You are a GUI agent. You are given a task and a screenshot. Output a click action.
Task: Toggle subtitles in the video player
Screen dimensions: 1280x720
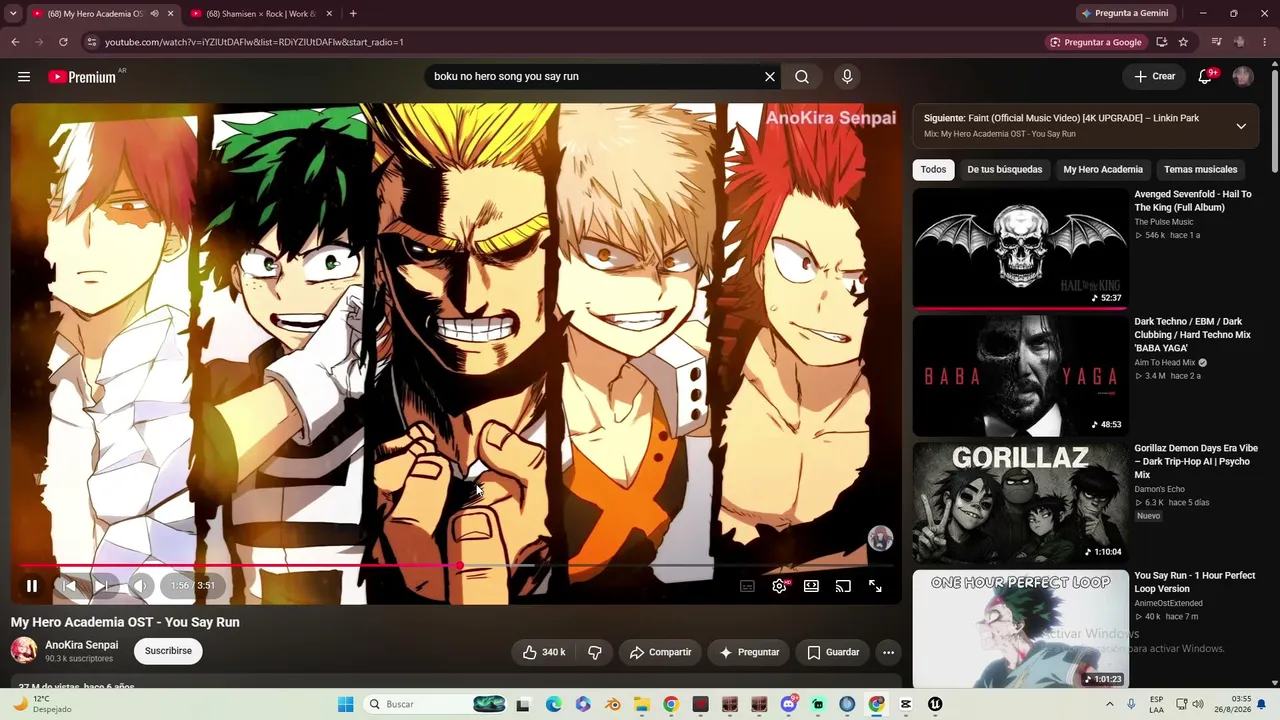pos(747,586)
